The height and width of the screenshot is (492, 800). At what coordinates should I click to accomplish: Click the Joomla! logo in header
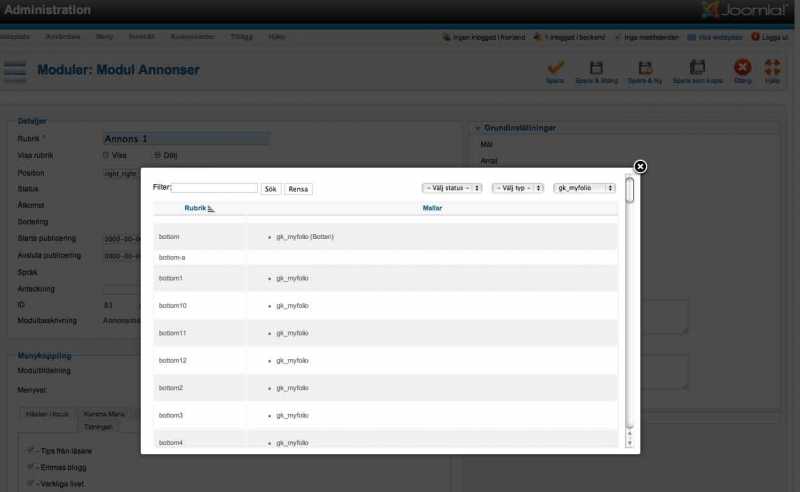click(744, 10)
